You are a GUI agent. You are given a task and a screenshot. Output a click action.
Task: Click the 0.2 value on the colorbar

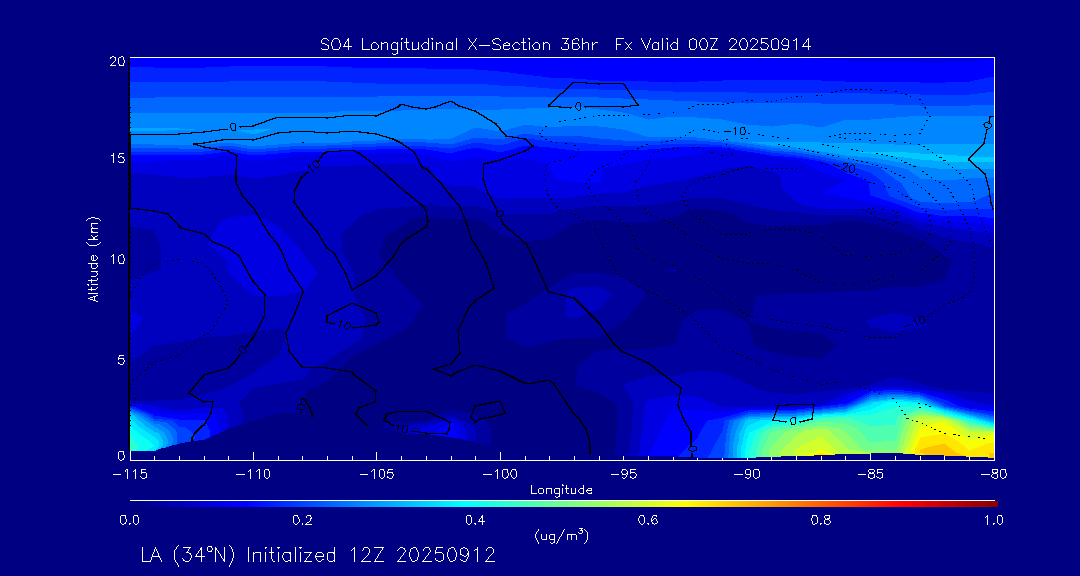coord(302,520)
